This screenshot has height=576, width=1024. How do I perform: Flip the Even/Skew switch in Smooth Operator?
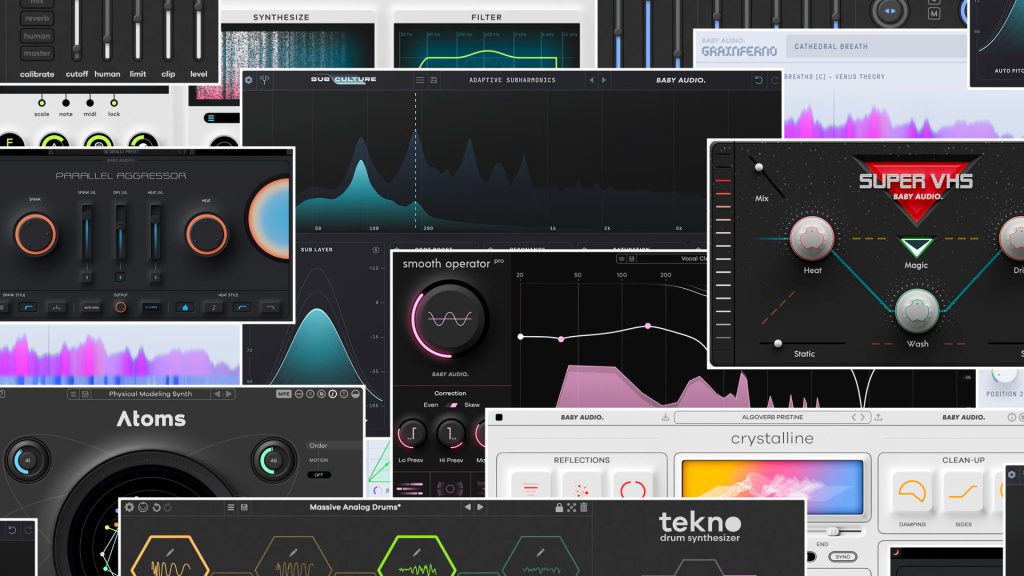point(451,405)
